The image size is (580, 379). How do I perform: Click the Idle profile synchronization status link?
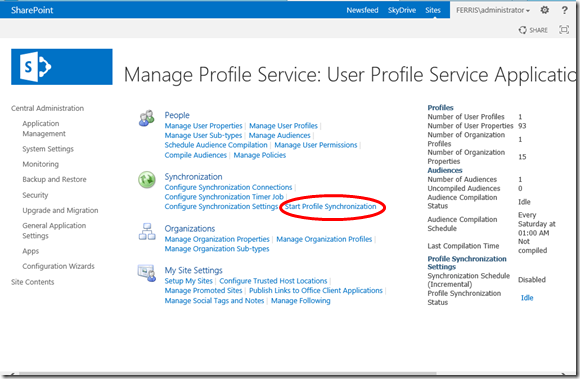(x=527, y=298)
